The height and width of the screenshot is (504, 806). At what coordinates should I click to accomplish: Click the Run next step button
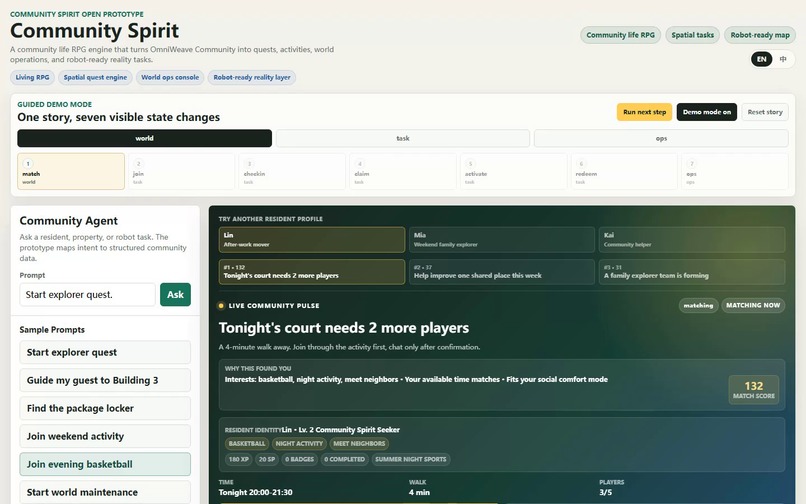click(x=644, y=112)
